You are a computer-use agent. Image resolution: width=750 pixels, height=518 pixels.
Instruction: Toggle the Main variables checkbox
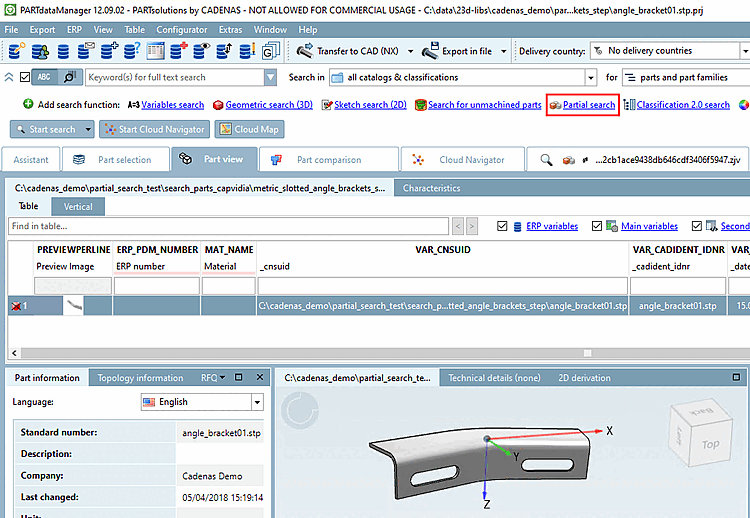pyautogui.click(x=596, y=226)
